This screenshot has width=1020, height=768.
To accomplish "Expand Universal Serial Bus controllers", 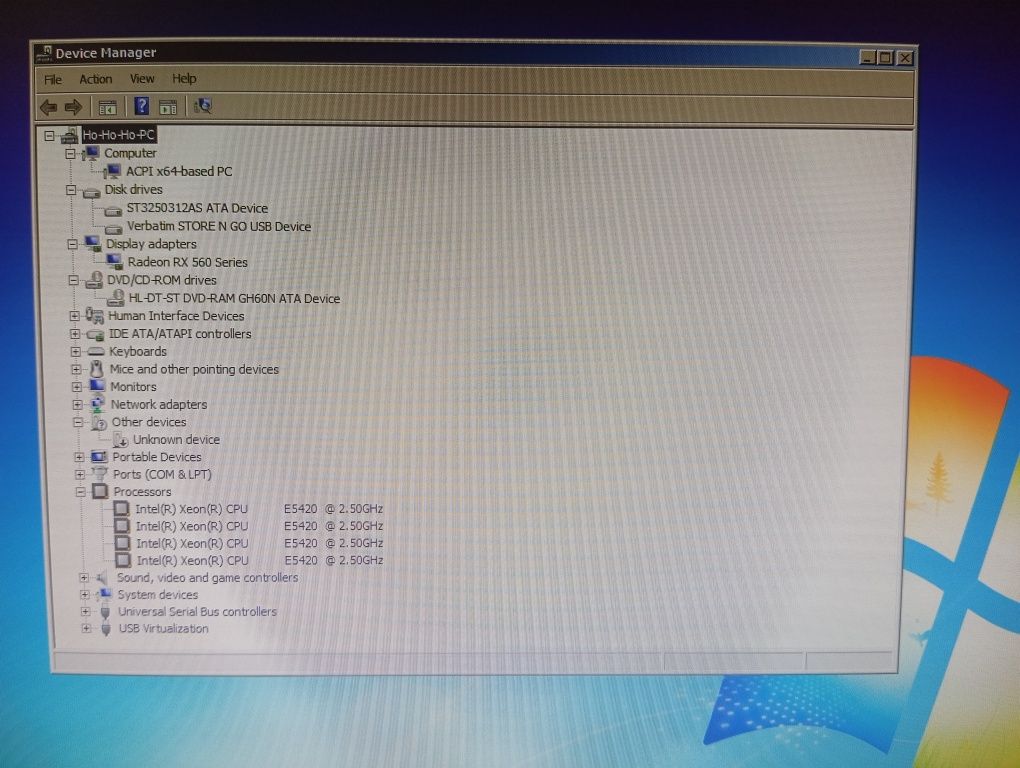I will coord(85,611).
